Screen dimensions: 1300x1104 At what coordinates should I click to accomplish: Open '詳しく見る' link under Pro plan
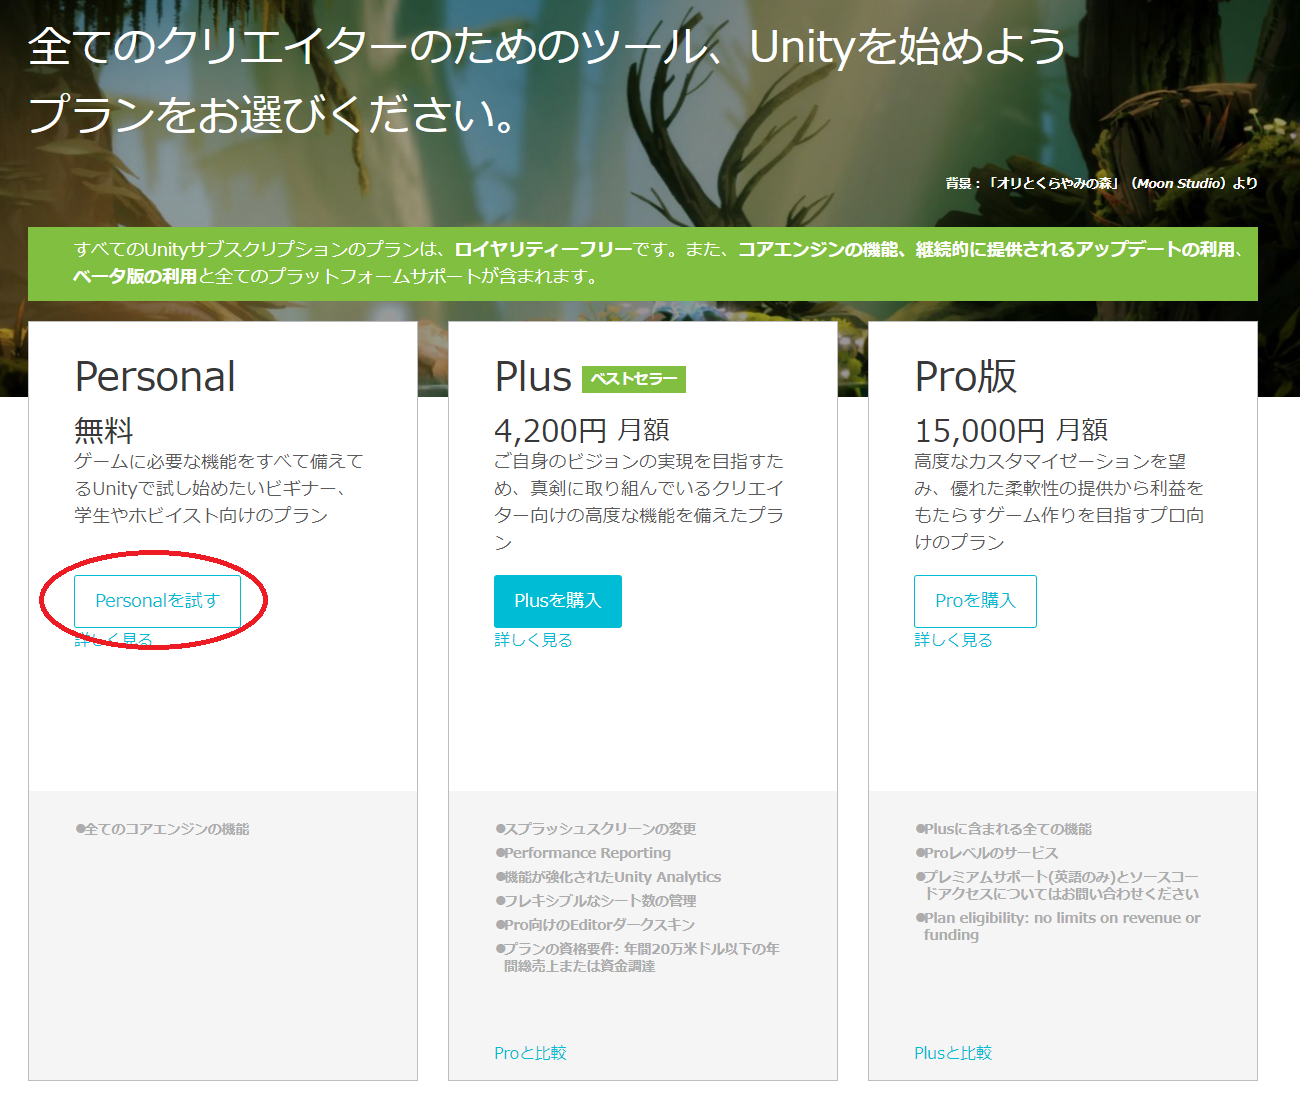[953, 640]
